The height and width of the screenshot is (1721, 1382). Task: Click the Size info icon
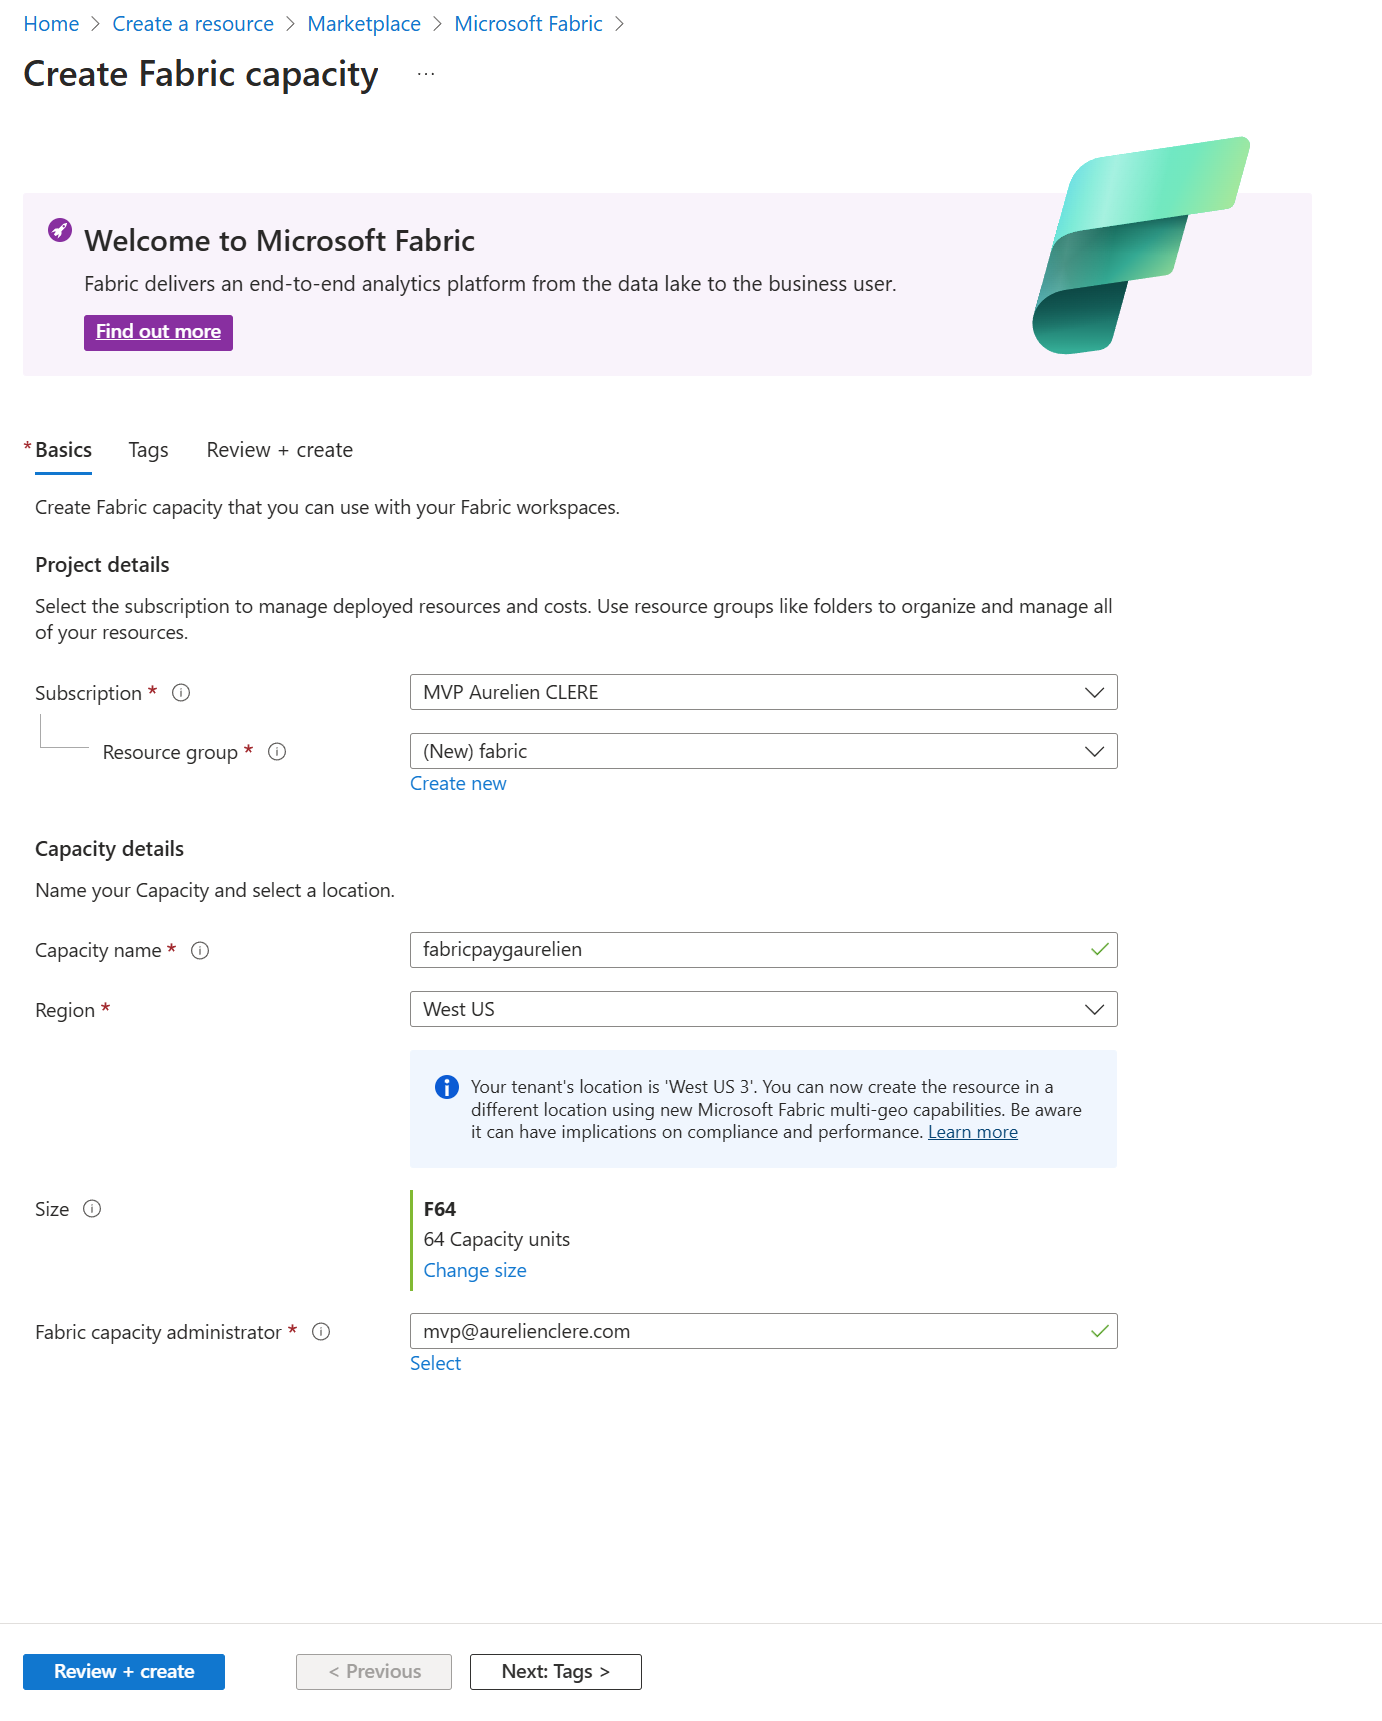pos(92,1208)
